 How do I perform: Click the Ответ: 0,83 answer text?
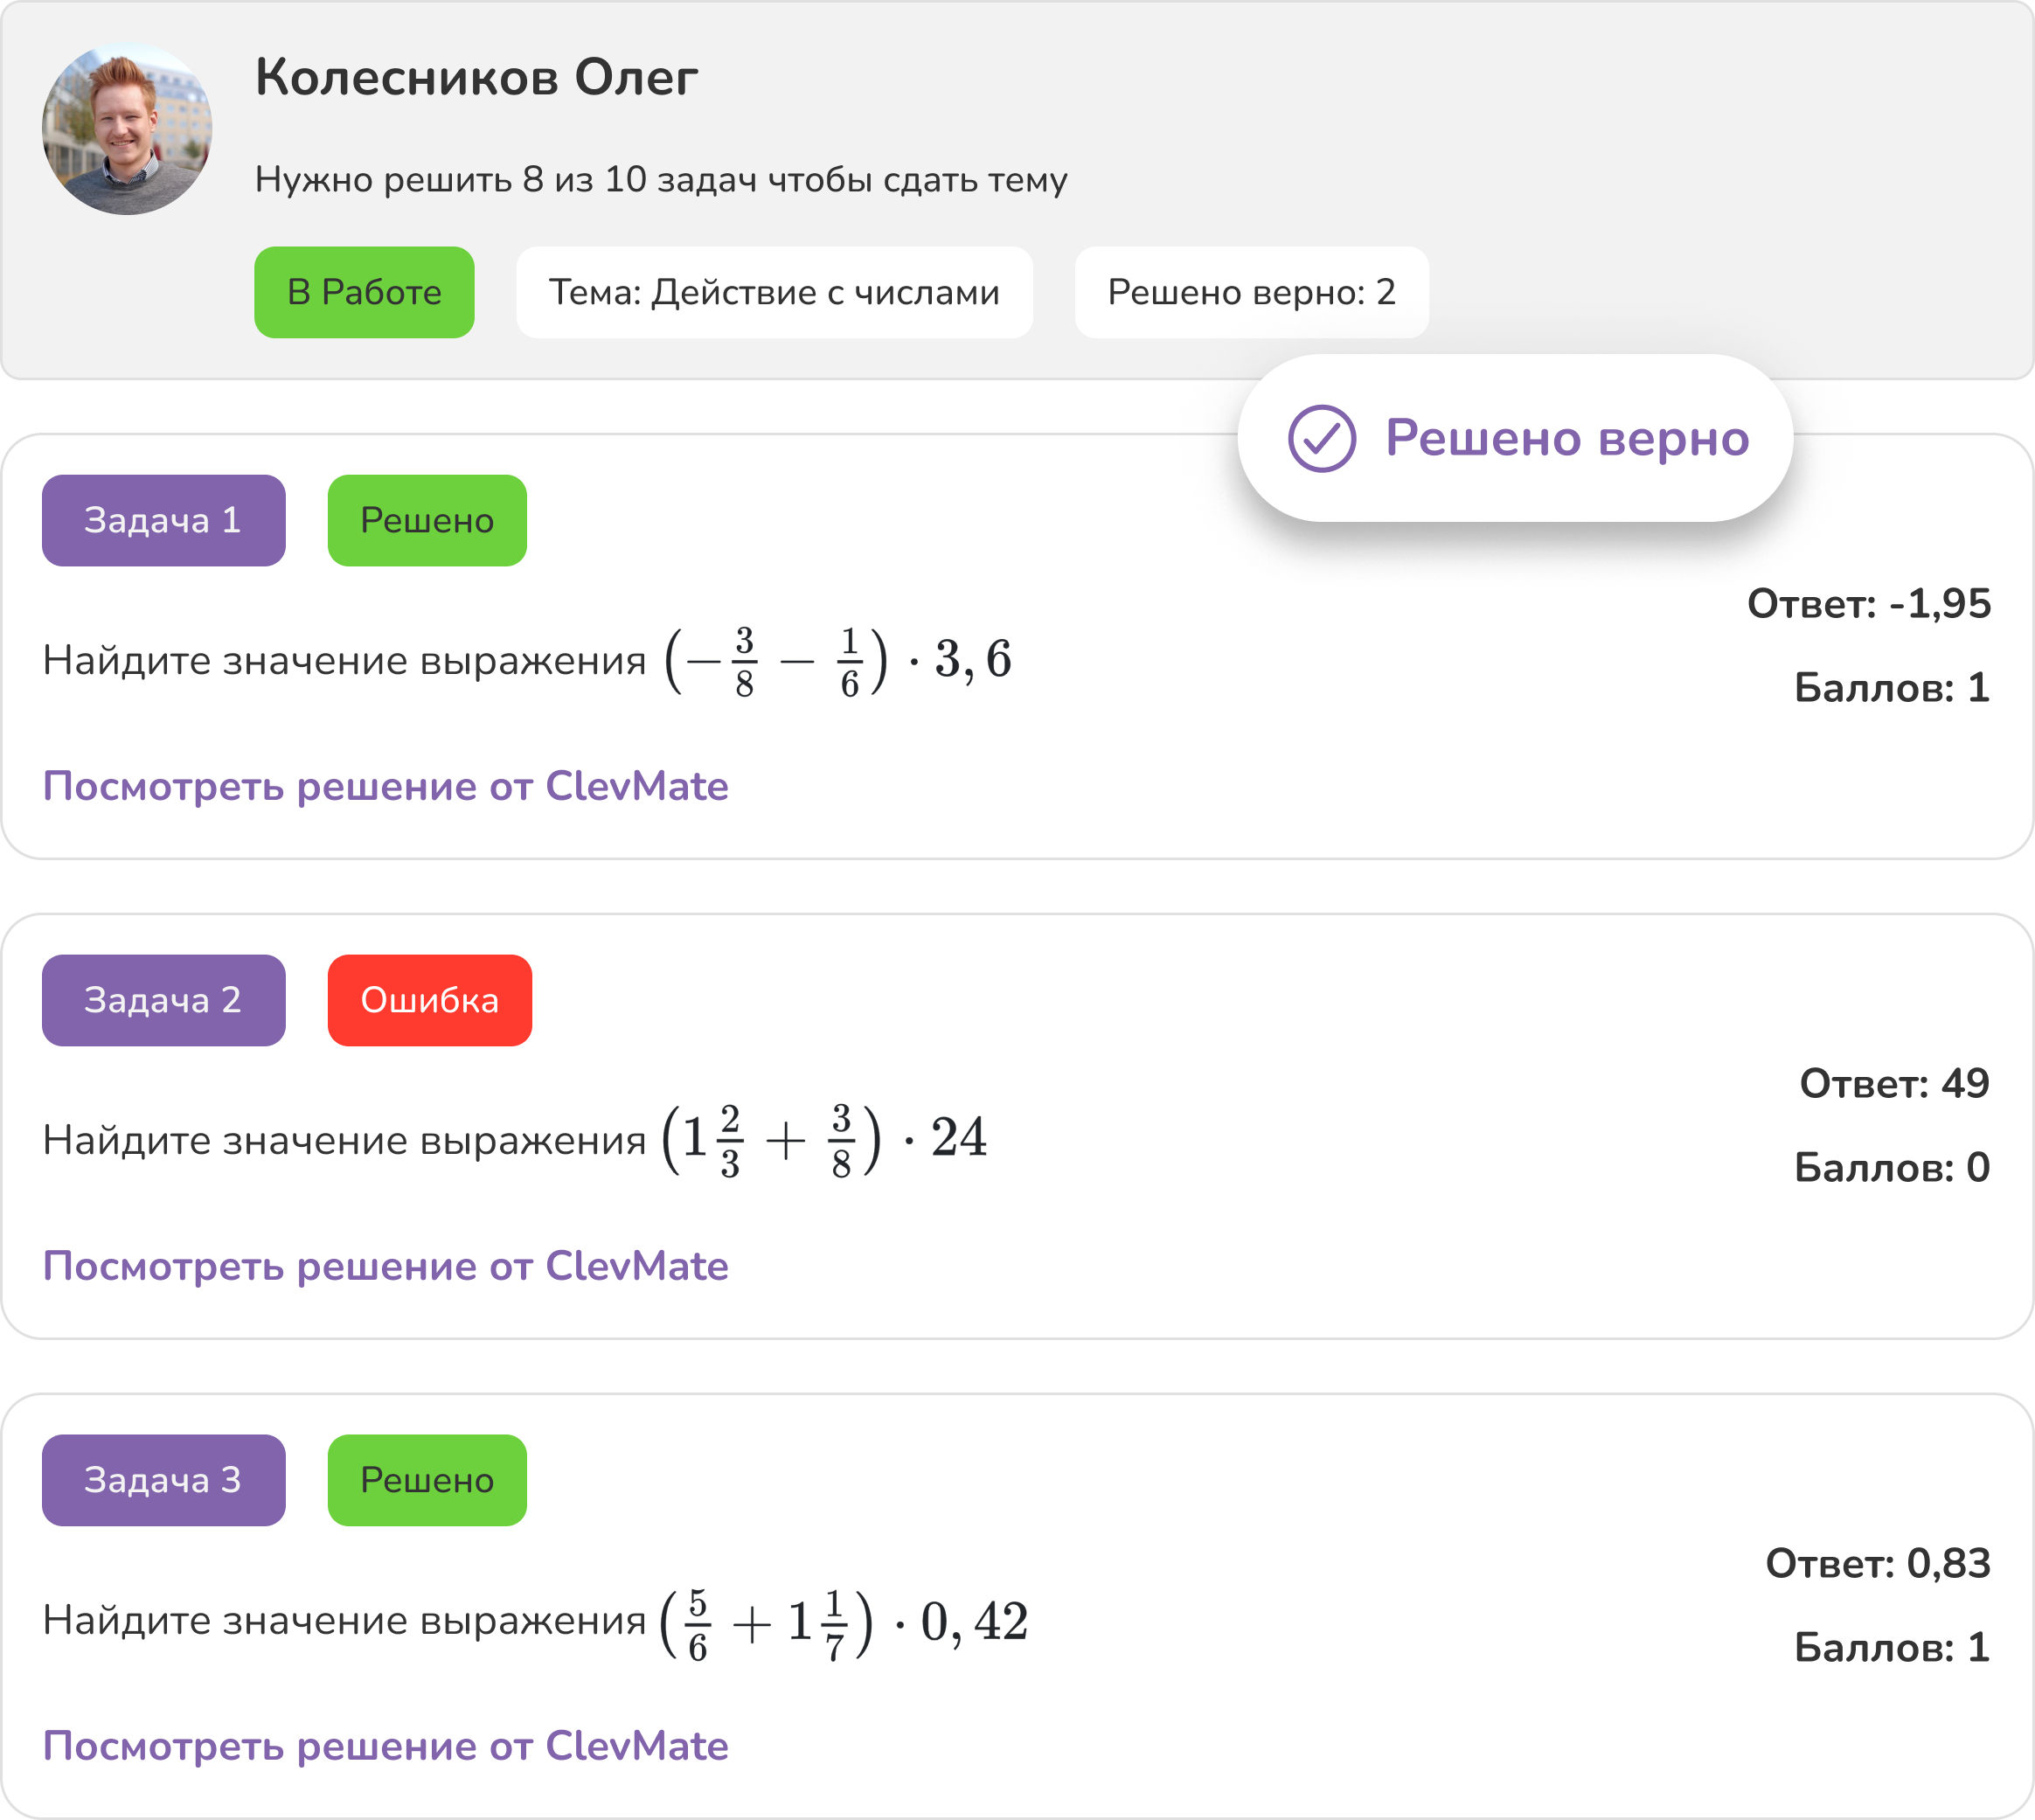(1878, 1564)
